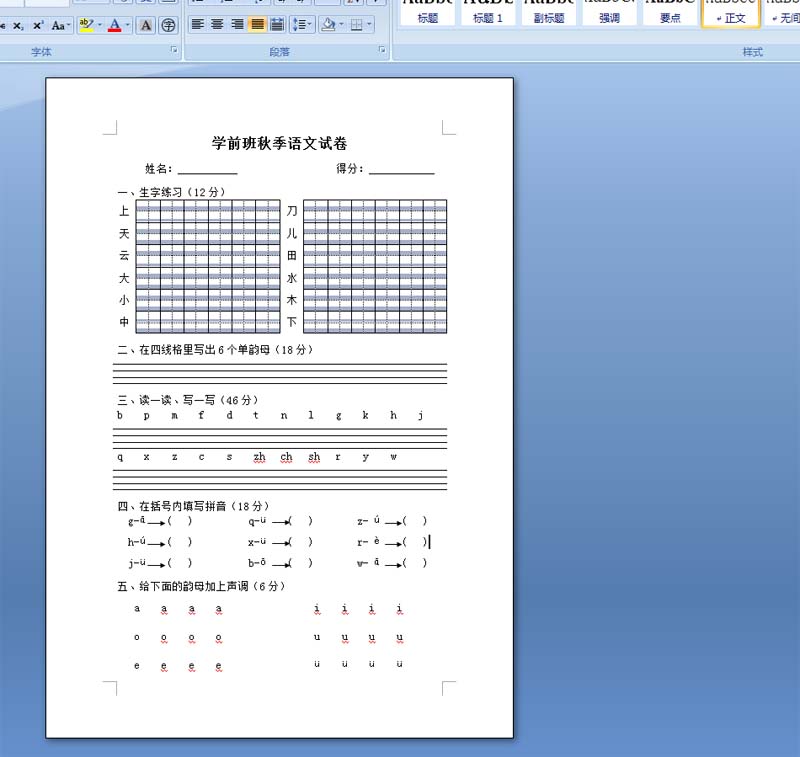Click the paragraph shading paint bucket
Viewport: 800px width, 757px height.
(x=329, y=24)
